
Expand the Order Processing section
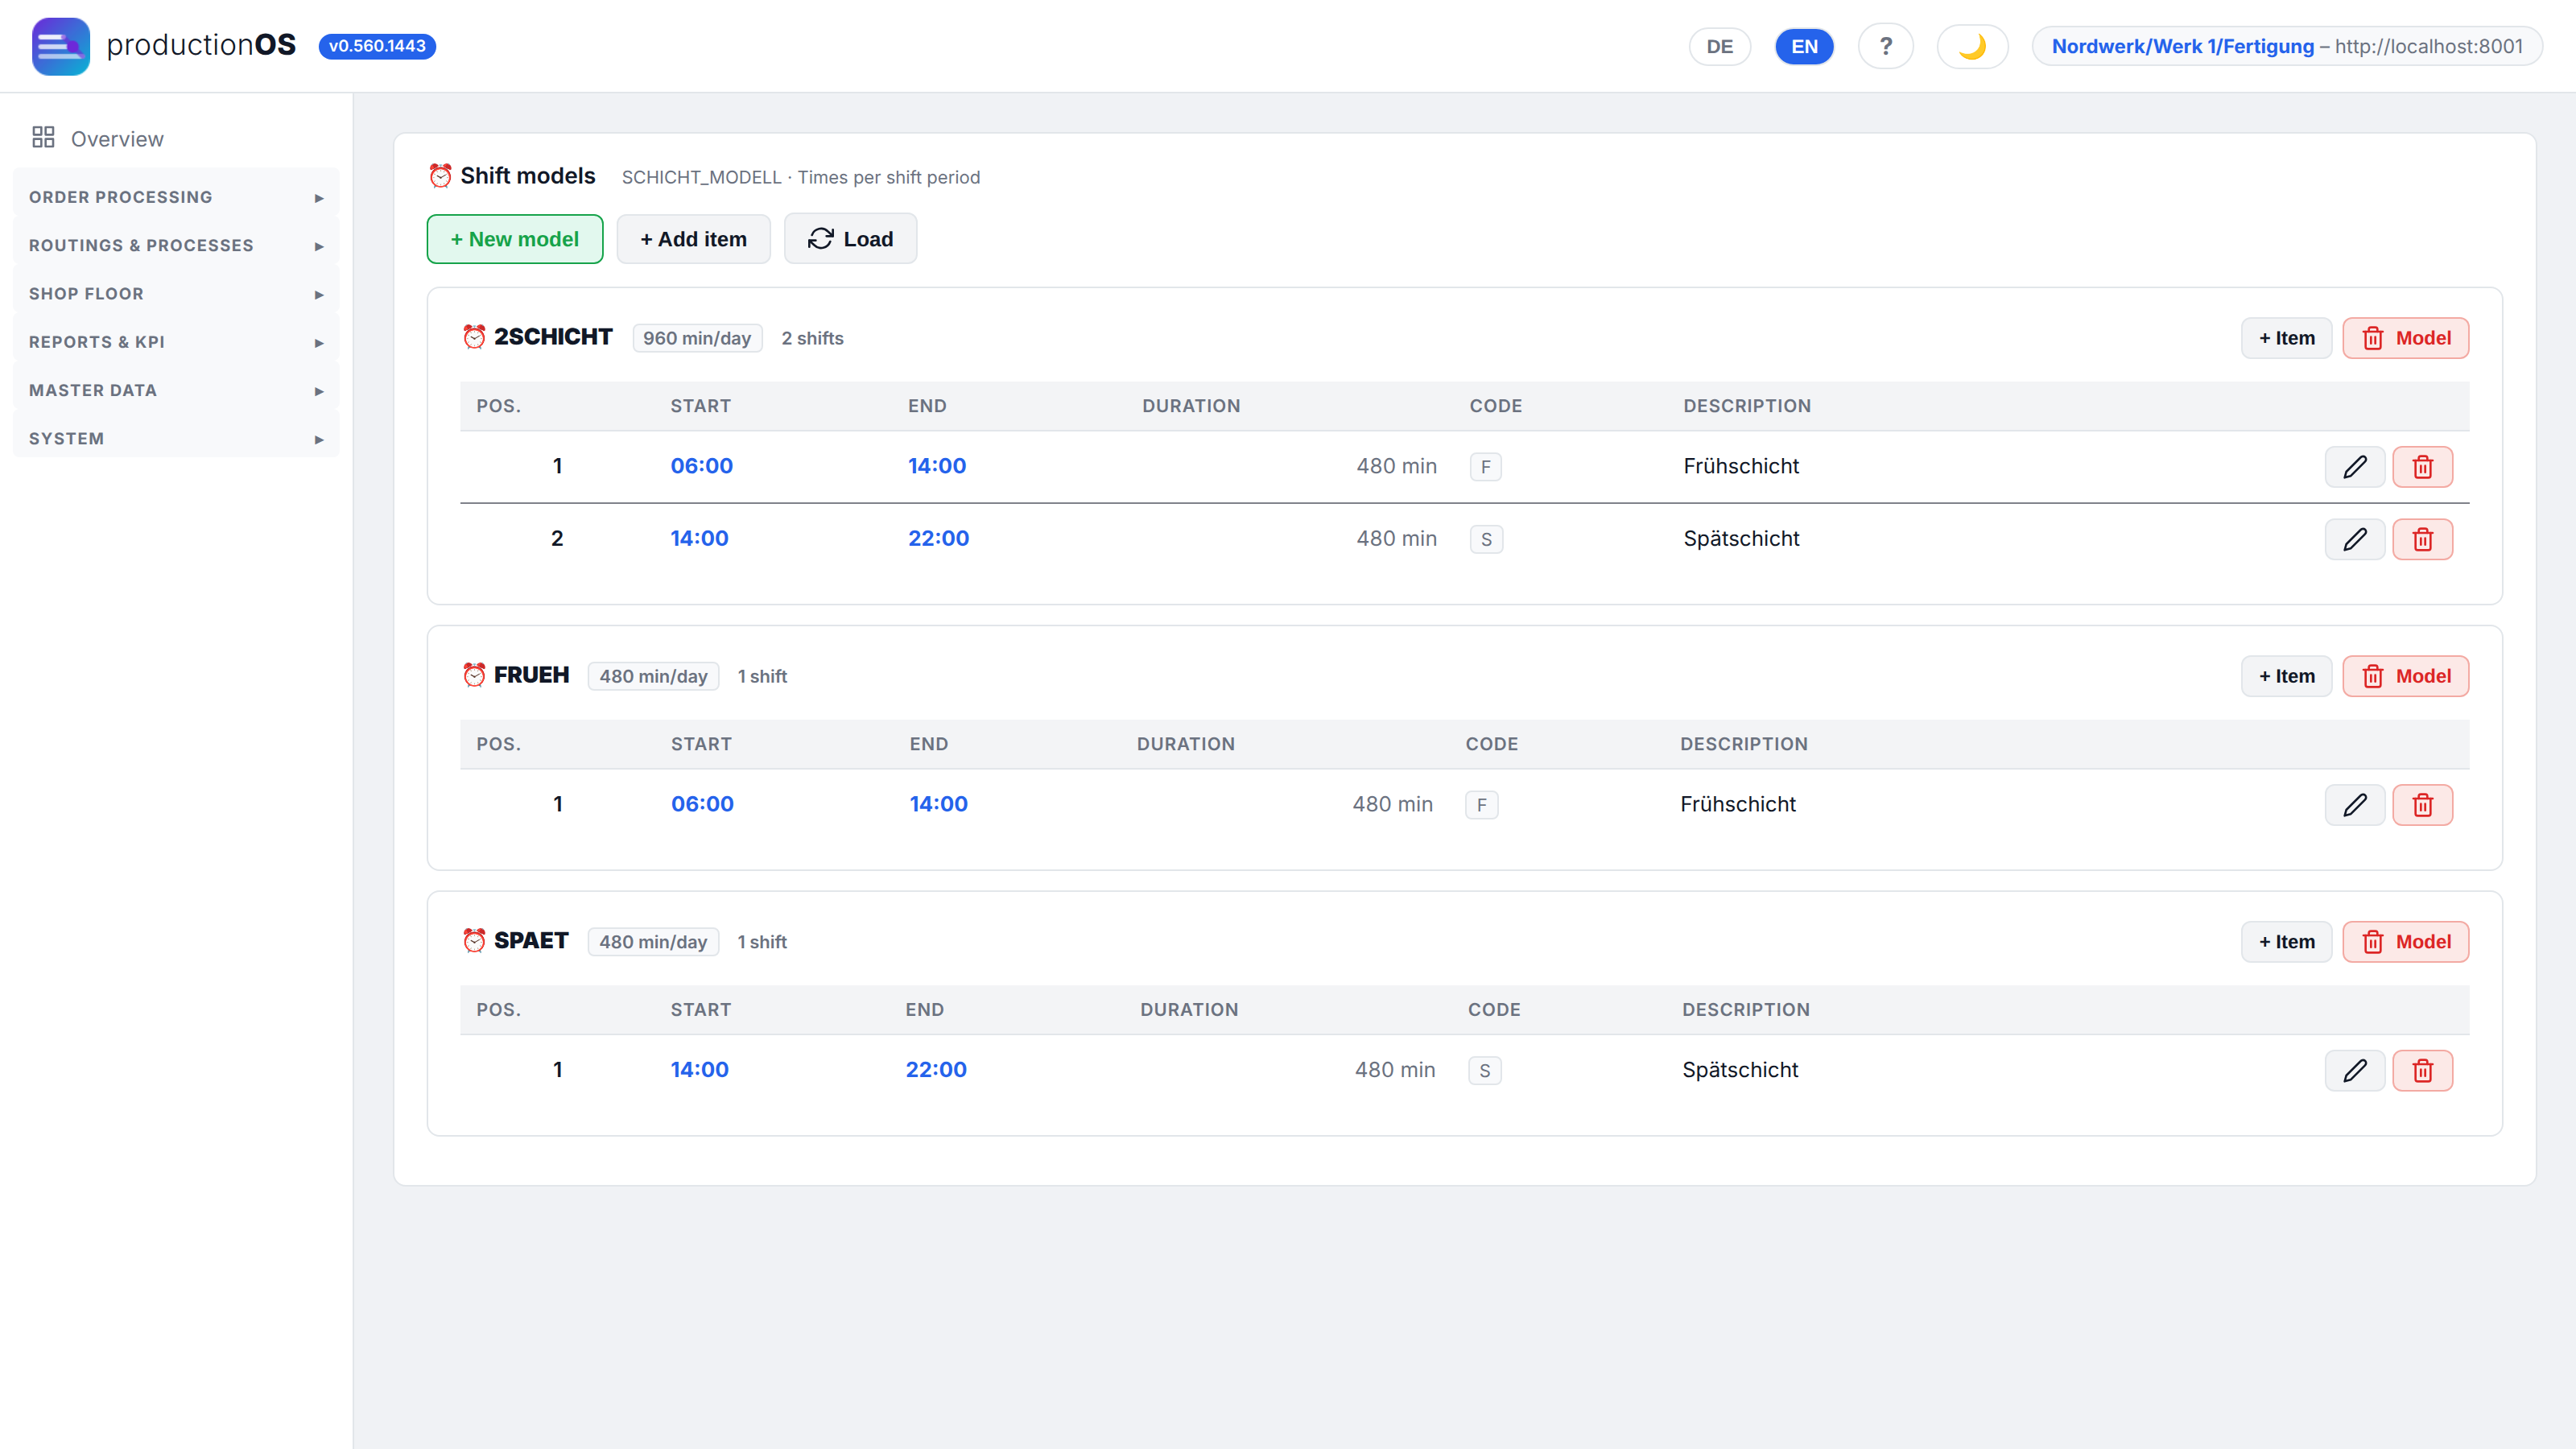[x=176, y=197]
